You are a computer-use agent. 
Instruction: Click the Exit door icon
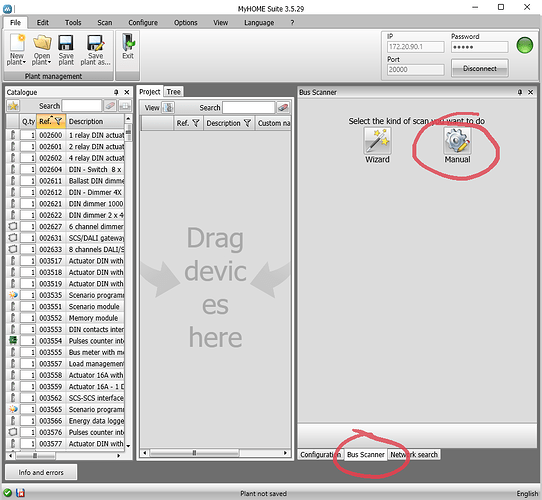pos(128,43)
